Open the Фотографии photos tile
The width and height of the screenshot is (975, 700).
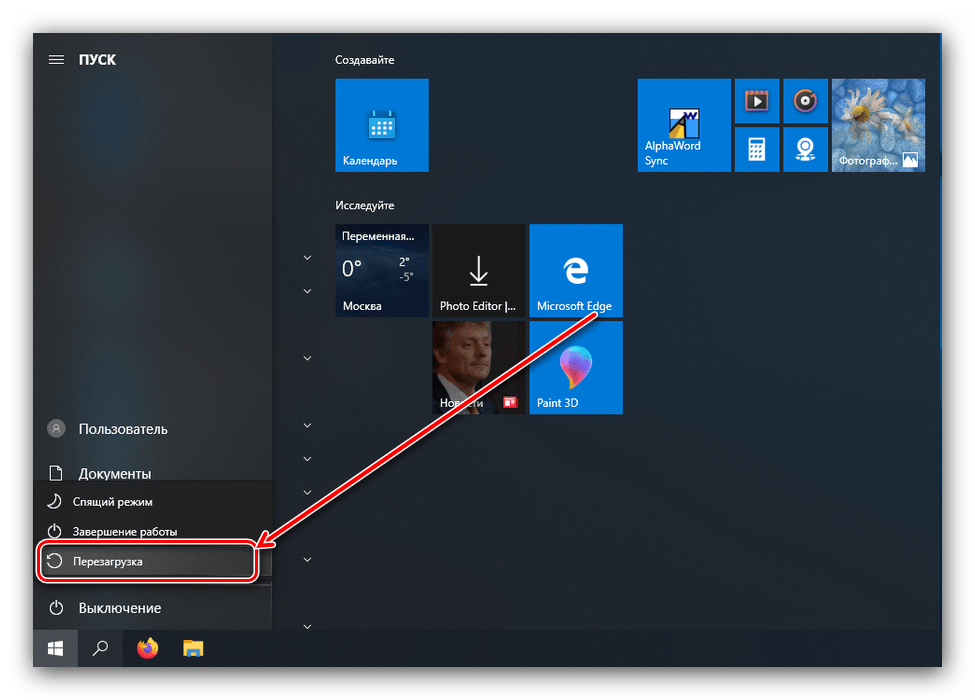pyautogui.click(x=878, y=126)
